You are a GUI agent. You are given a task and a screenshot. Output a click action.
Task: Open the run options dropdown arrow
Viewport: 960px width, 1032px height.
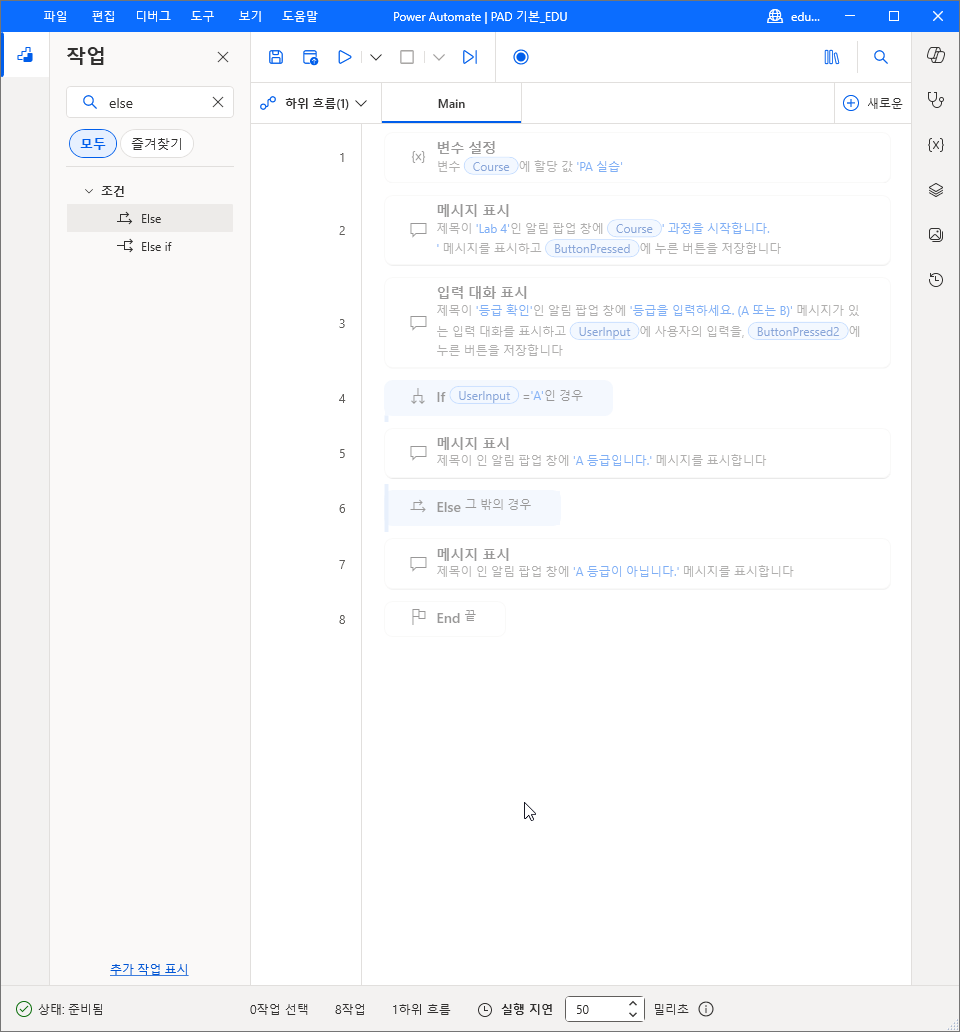pyautogui.click(x=376, y=57)
